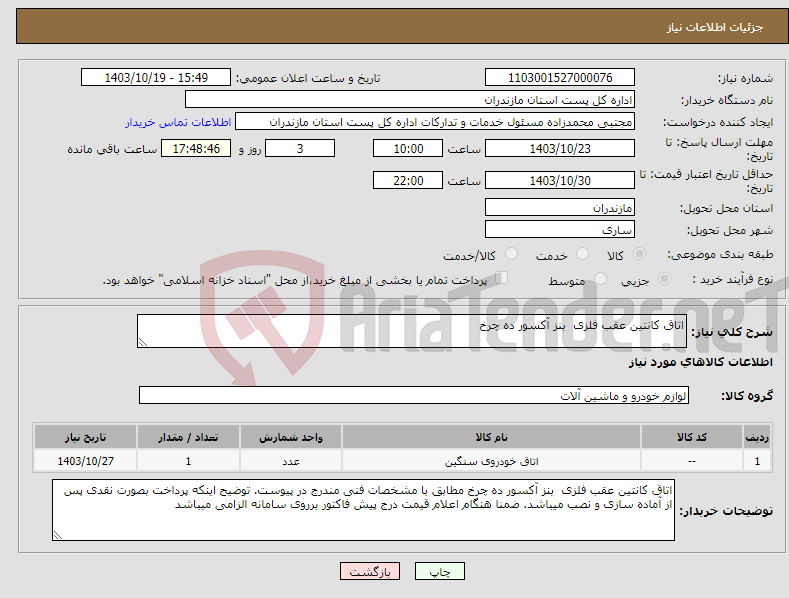Select the خدمت radio button

coord(582,254)
